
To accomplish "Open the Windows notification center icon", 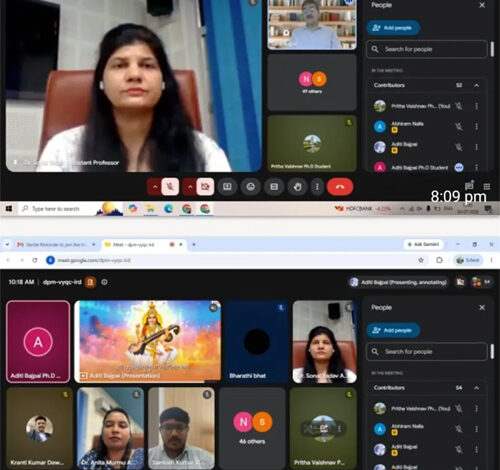I will 488,209.
